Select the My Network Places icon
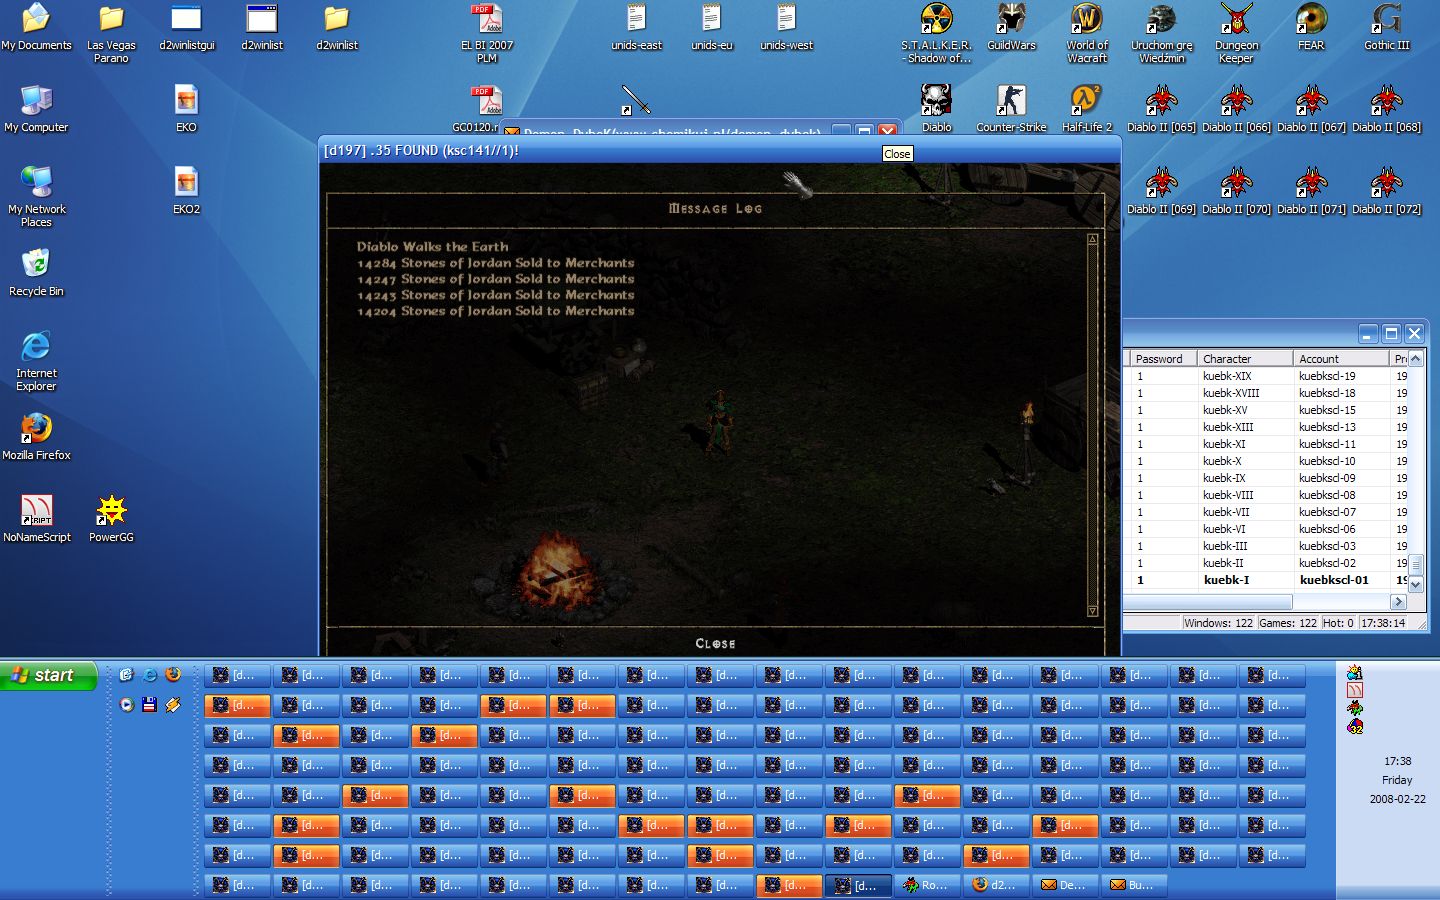This screenshot has height=900, width=1440. point(36,196)
